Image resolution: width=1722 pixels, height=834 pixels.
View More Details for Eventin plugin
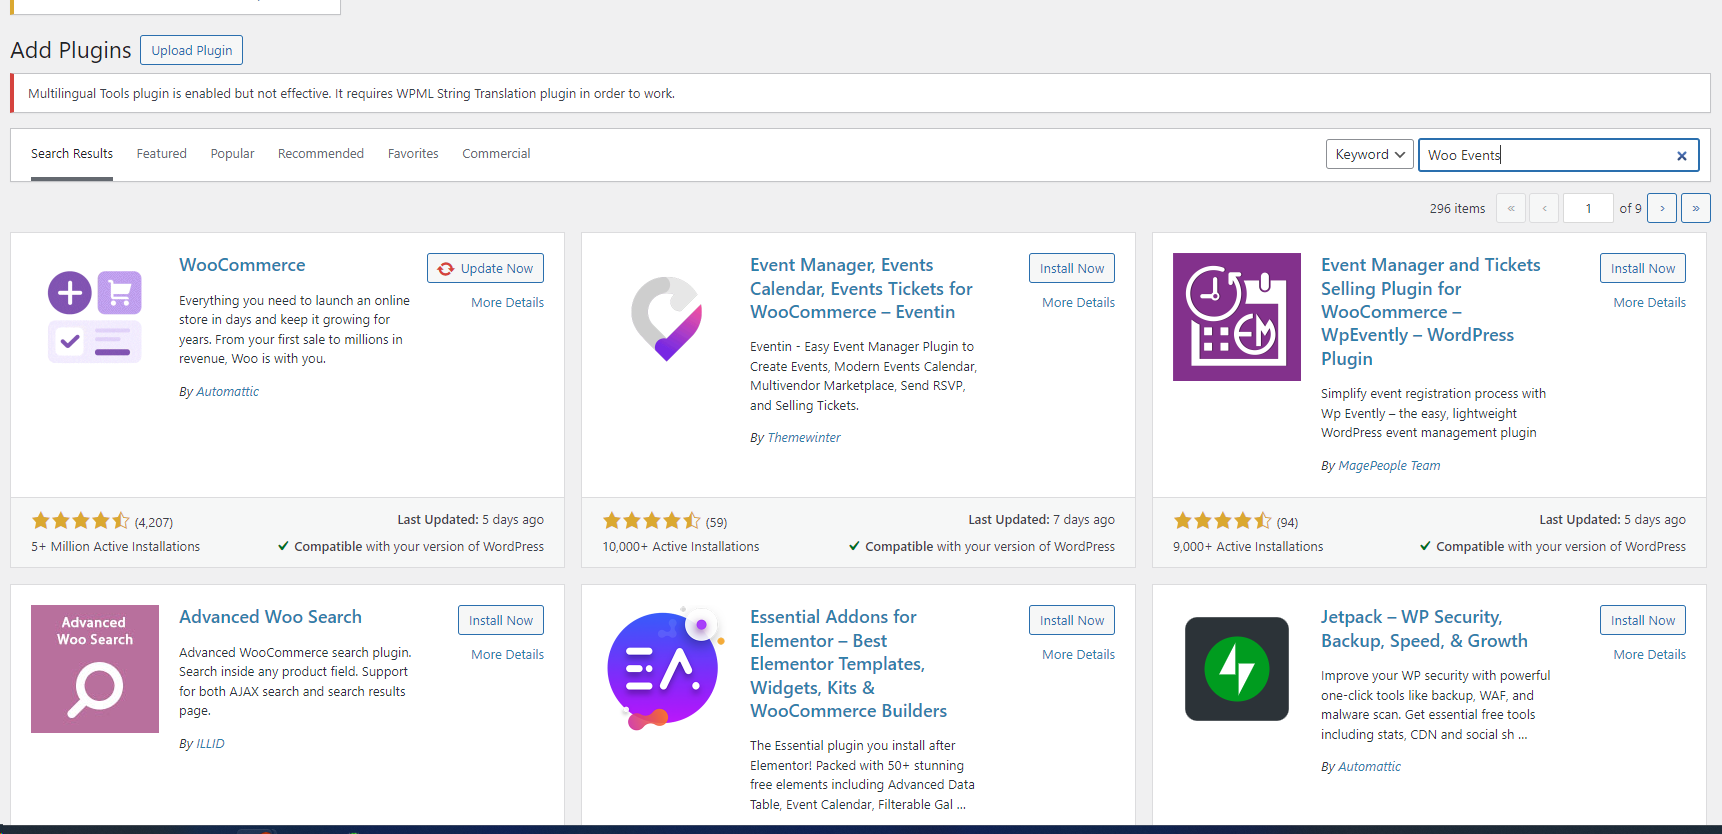click(x=1079, y=303)
